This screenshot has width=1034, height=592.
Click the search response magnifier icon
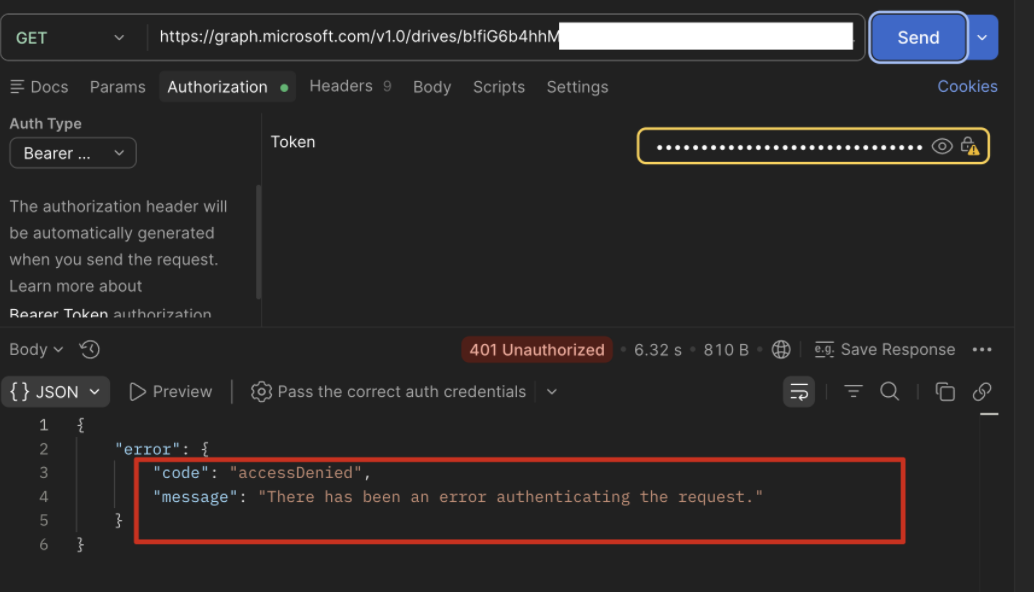click(890, 392)
